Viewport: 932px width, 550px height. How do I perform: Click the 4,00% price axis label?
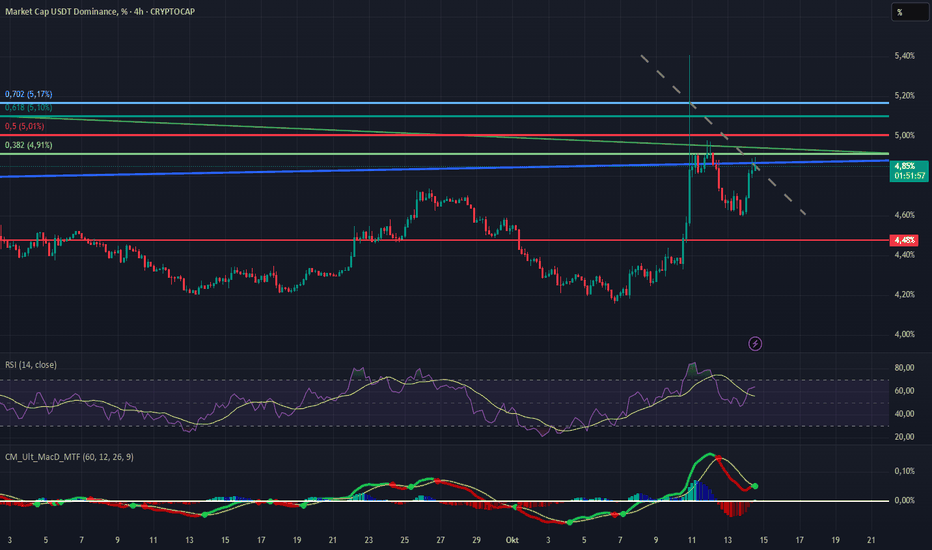[904, 334]
